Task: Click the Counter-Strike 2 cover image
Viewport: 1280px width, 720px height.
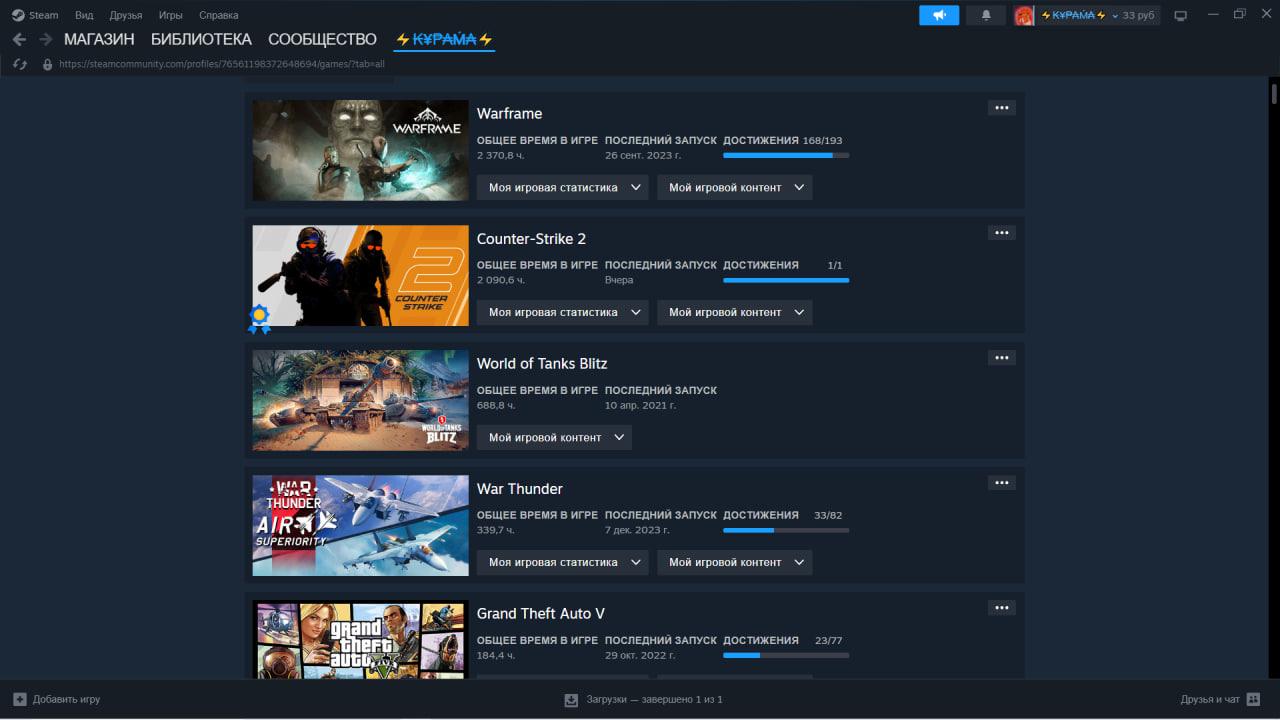Action: coord(360,275)
